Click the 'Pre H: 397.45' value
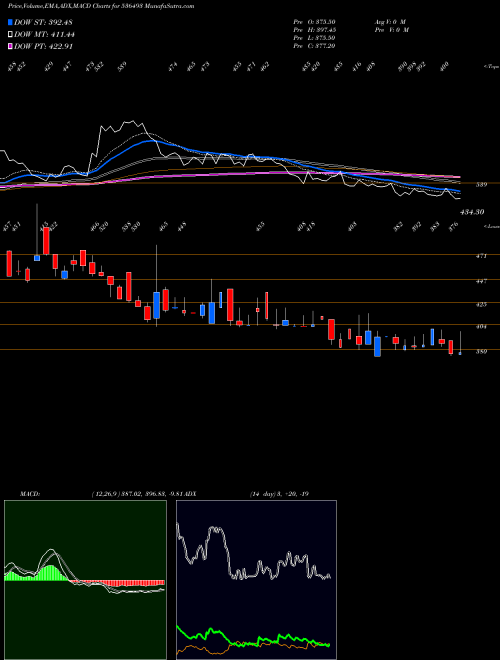This screenshot has height=660, width=500. tap(314, 30)
